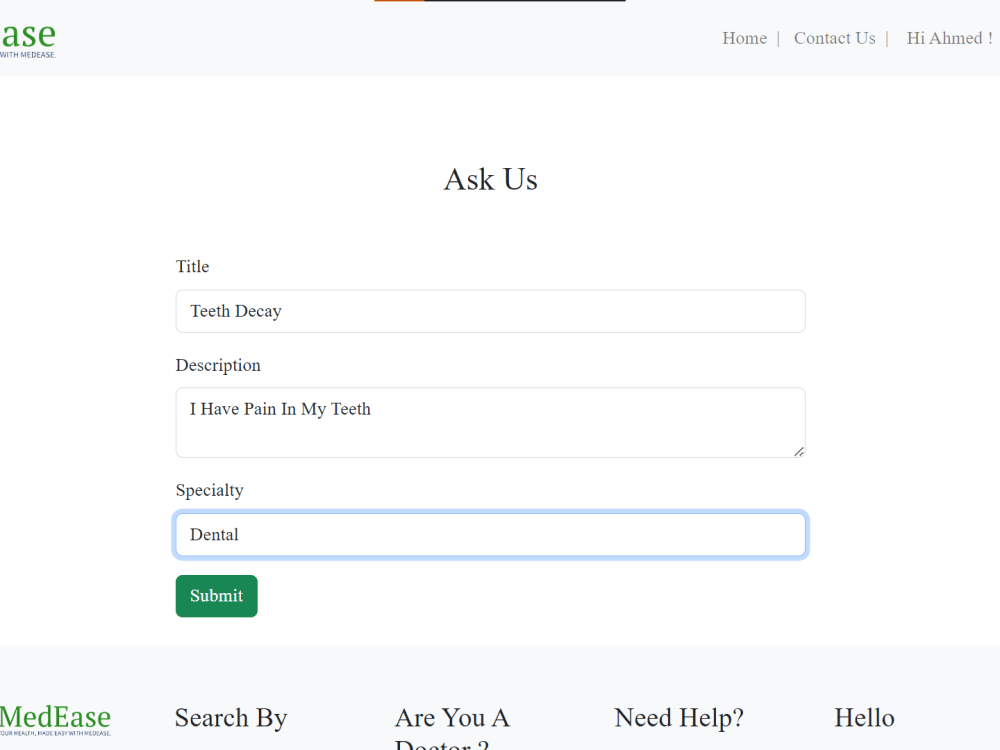Open the Hi Ahmed user menu

tap(950, 38)
